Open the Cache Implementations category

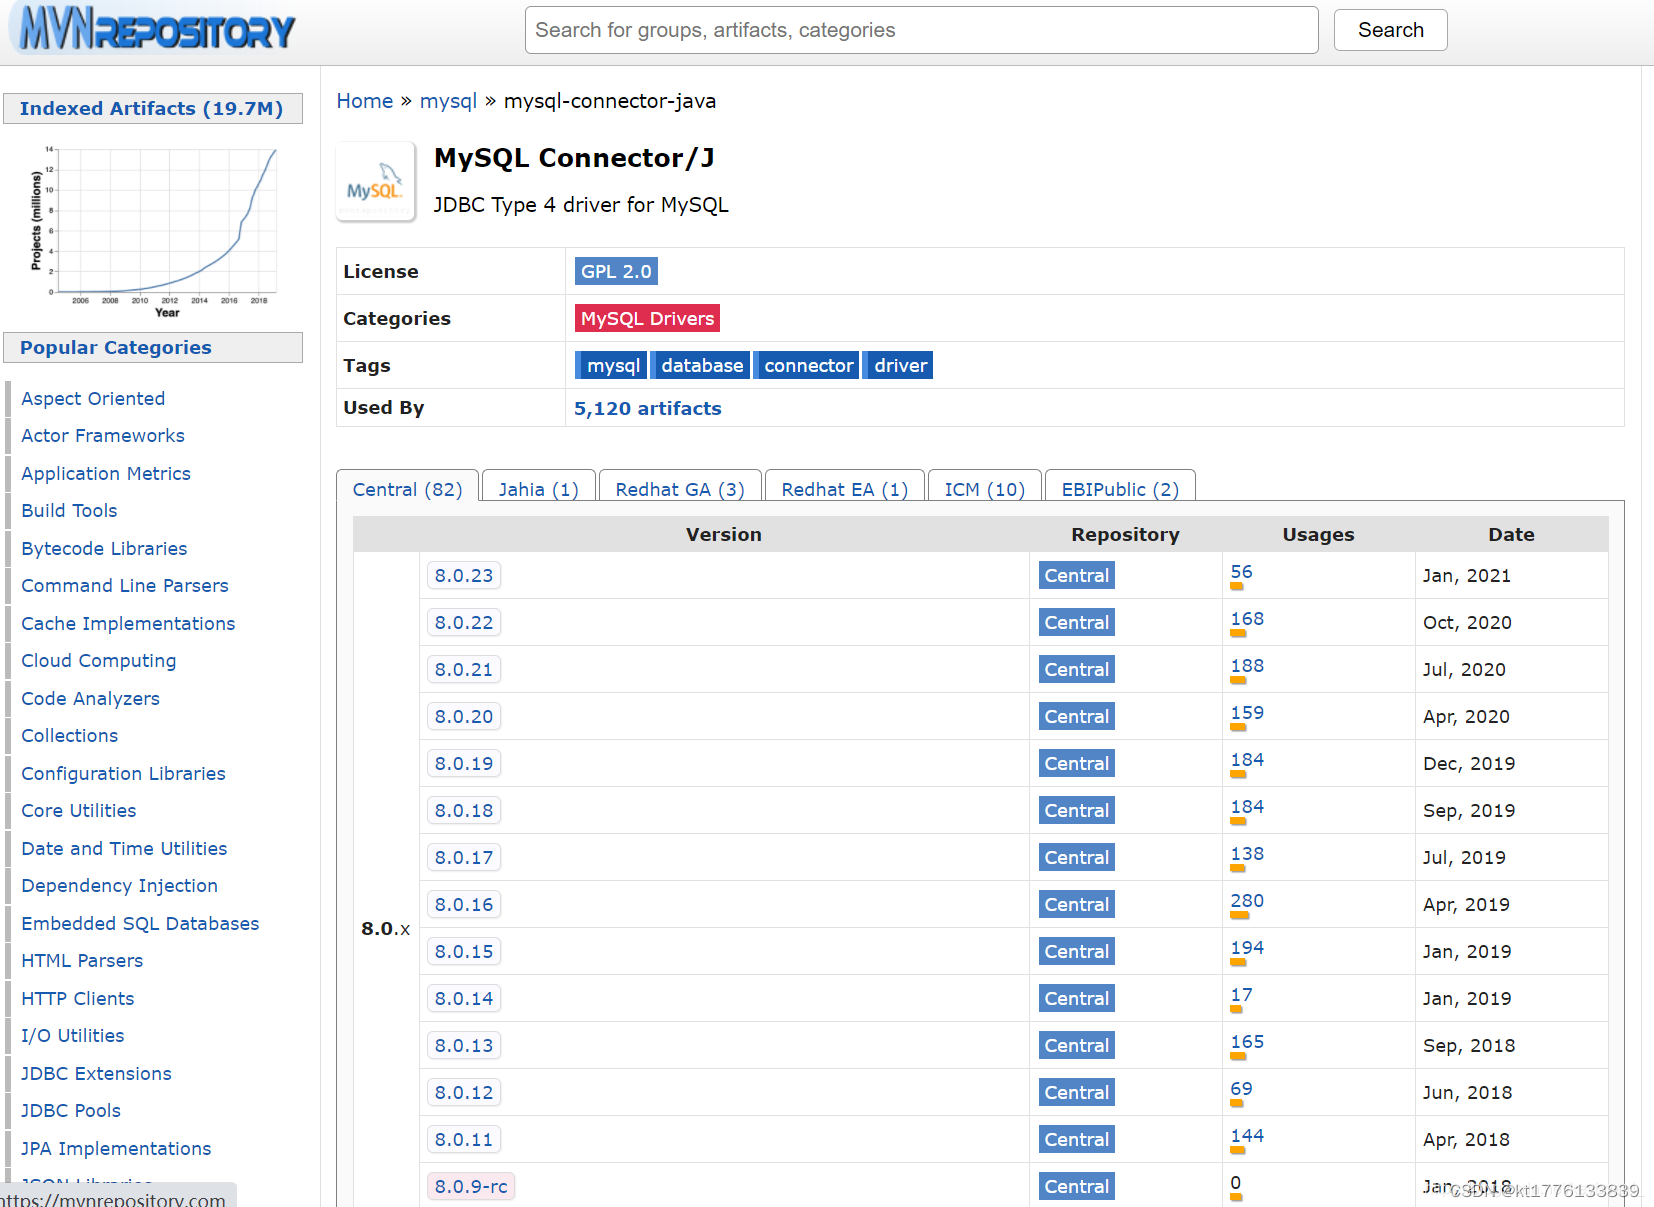point(128,623)
